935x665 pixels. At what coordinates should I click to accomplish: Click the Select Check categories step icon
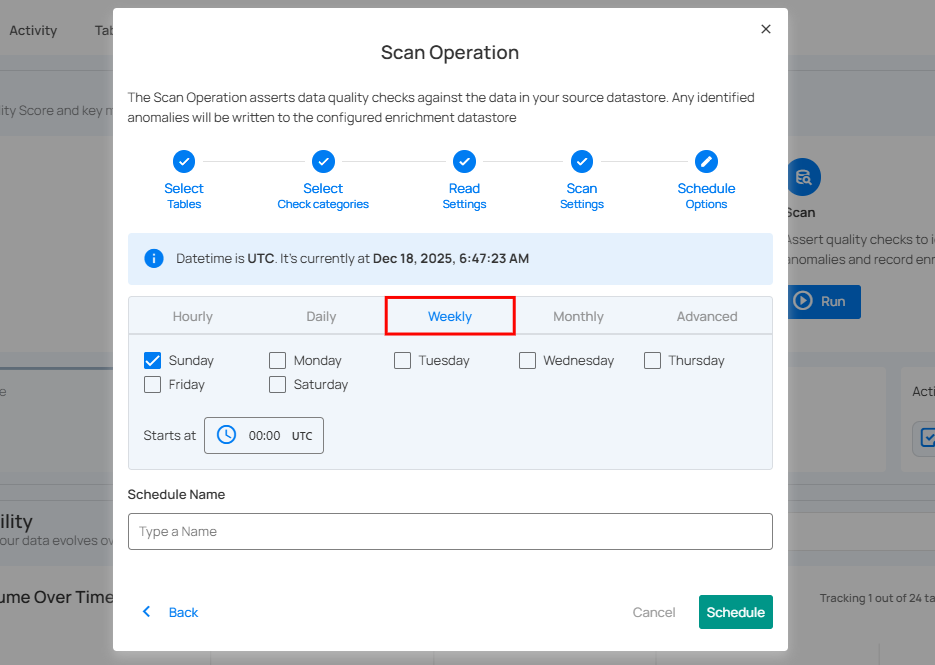323,162
